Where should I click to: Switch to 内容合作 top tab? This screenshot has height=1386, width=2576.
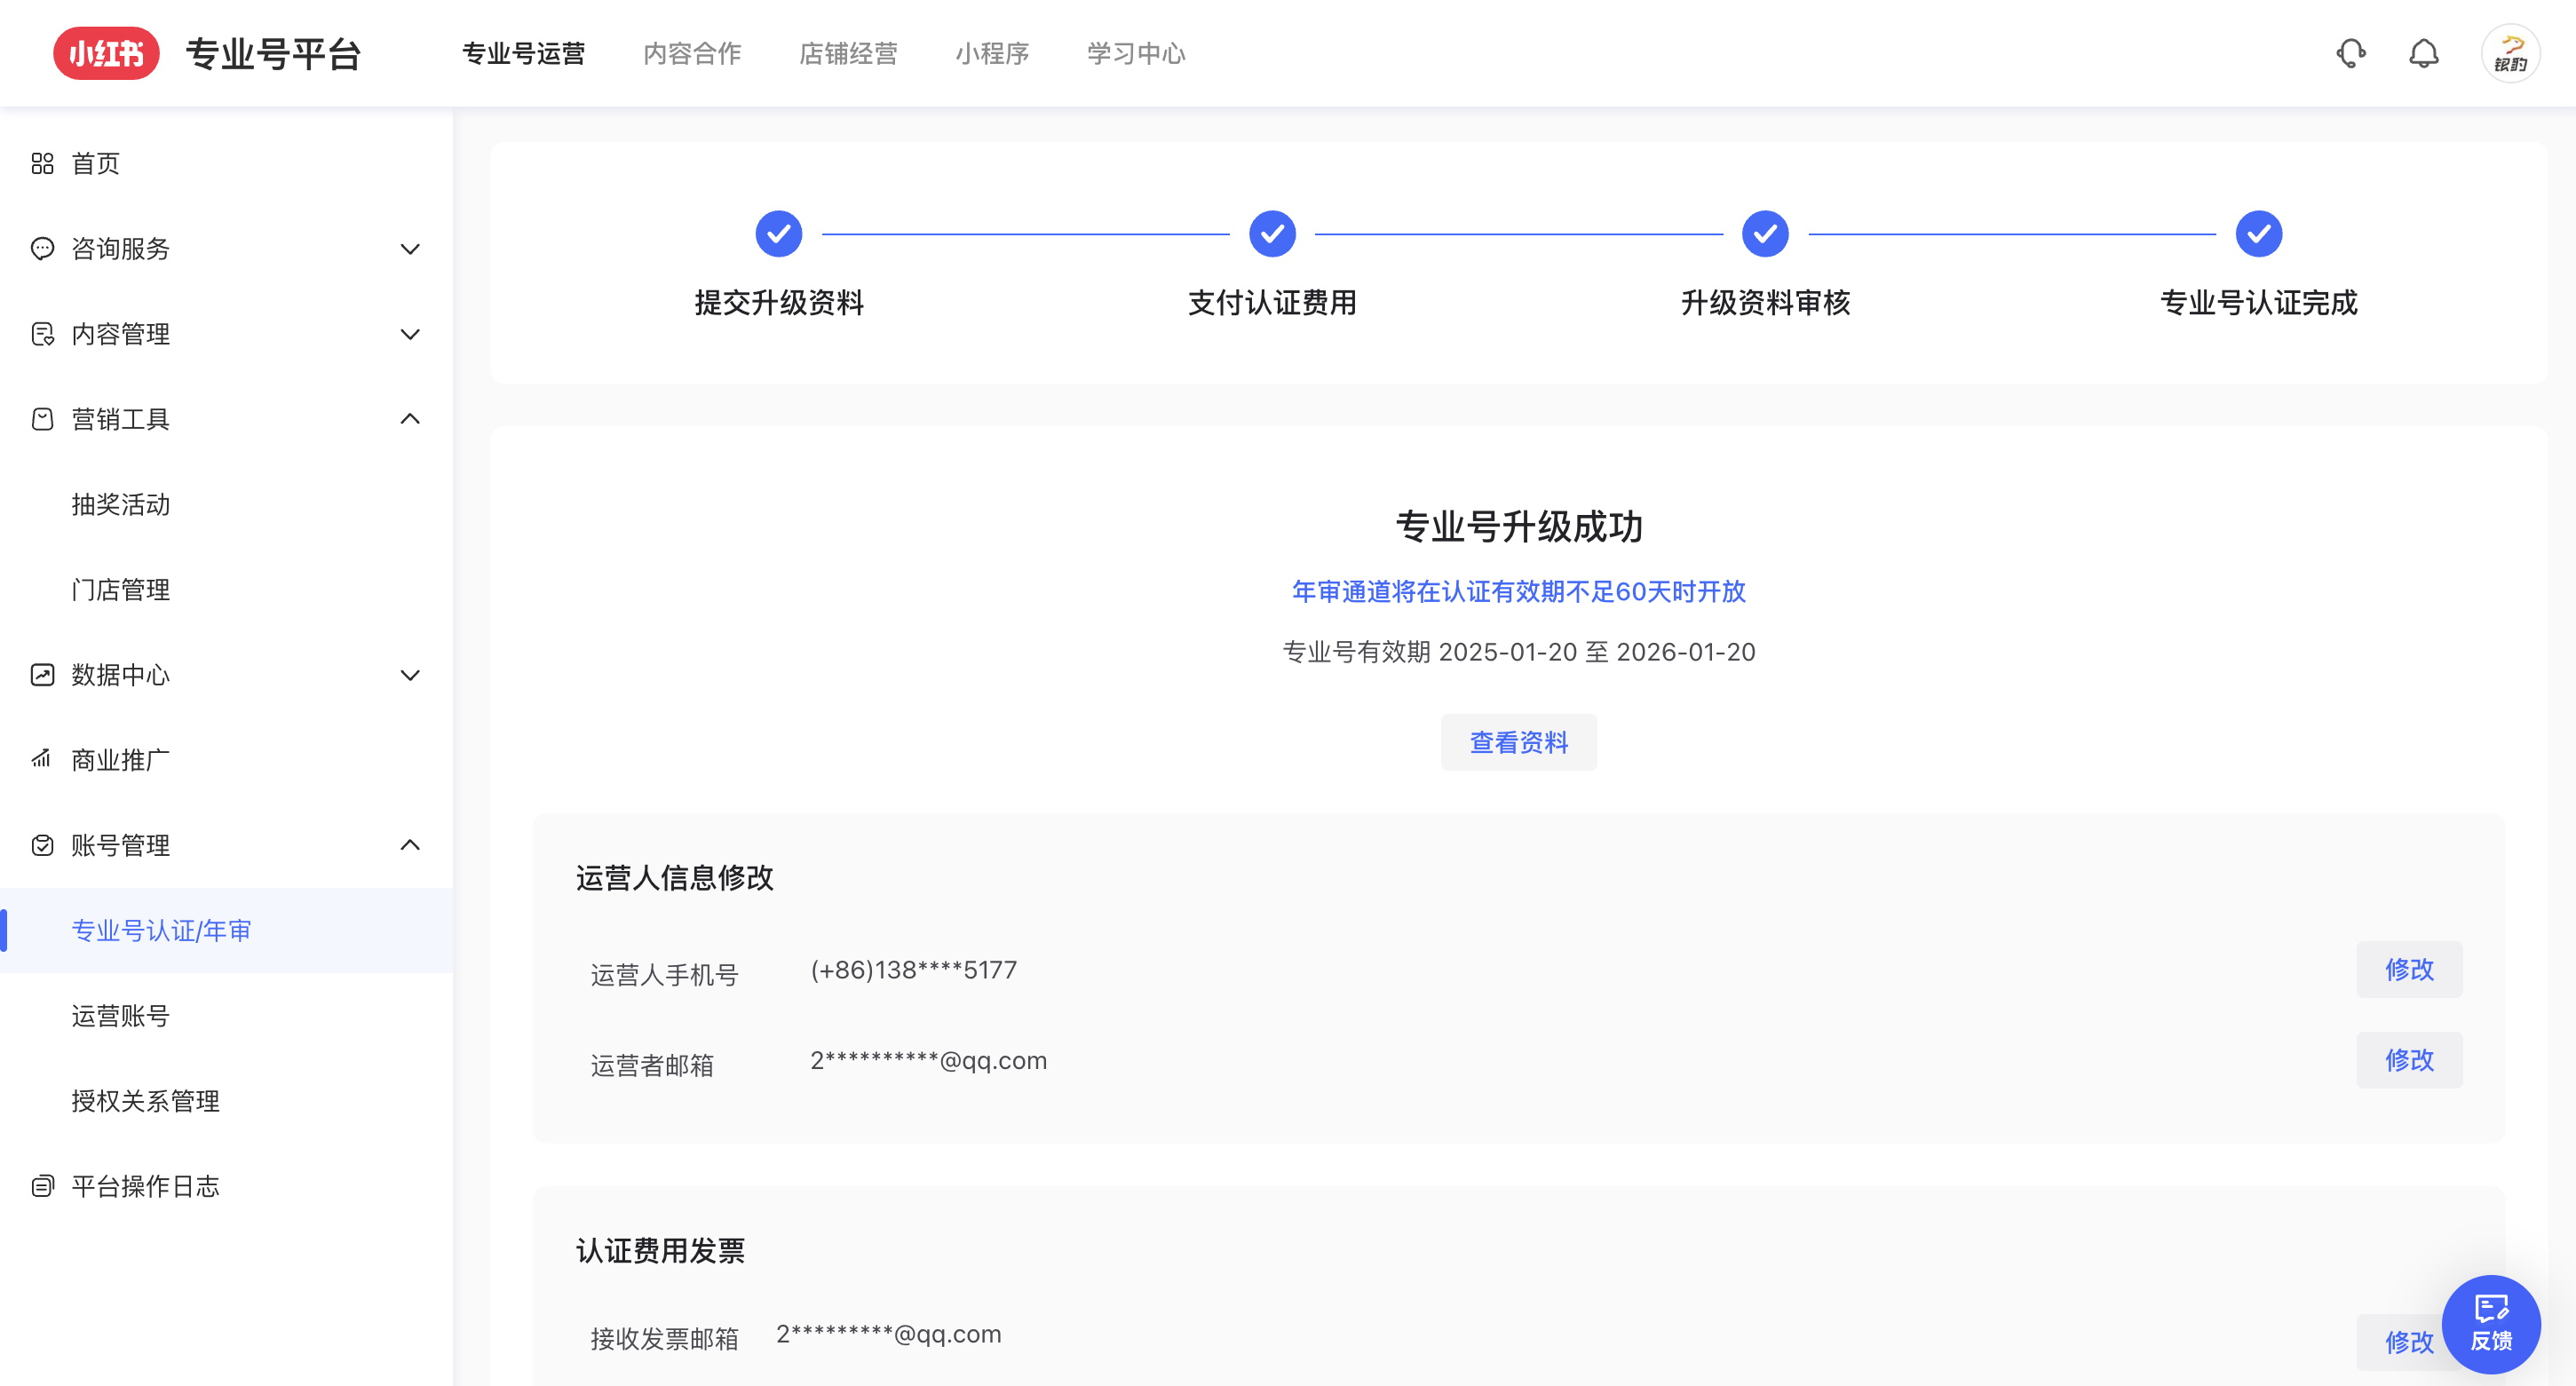click(x=692, y=53)
